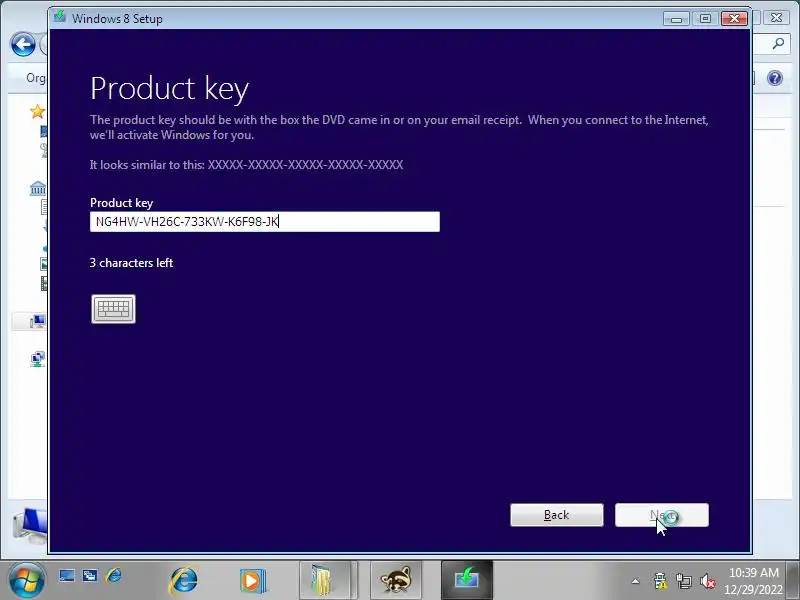Viewport: 800px width, 600px height.
Task: Select the Computer icon in Explorer sidebar
Action: (37, 321)
